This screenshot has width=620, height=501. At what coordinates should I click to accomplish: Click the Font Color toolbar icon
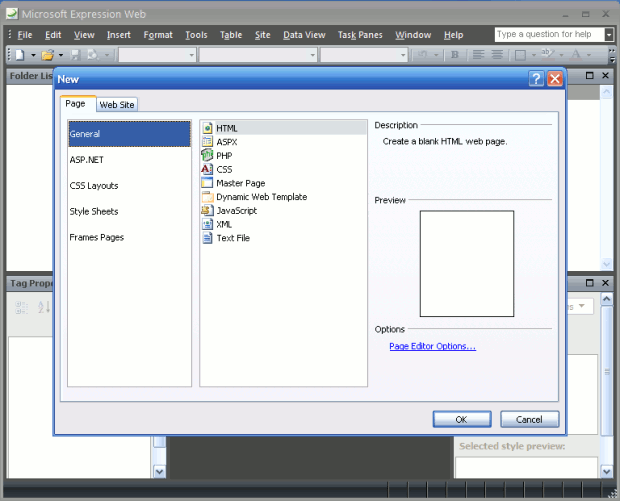coord(576,55)
